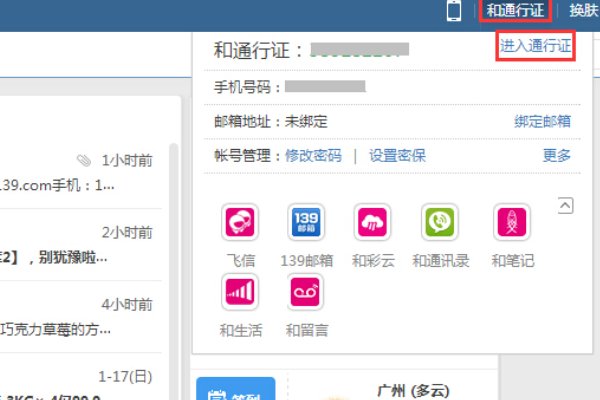
Task: Open the 和留言 voicemail icon
Action: pyautogui.click(x=305, y=292)
